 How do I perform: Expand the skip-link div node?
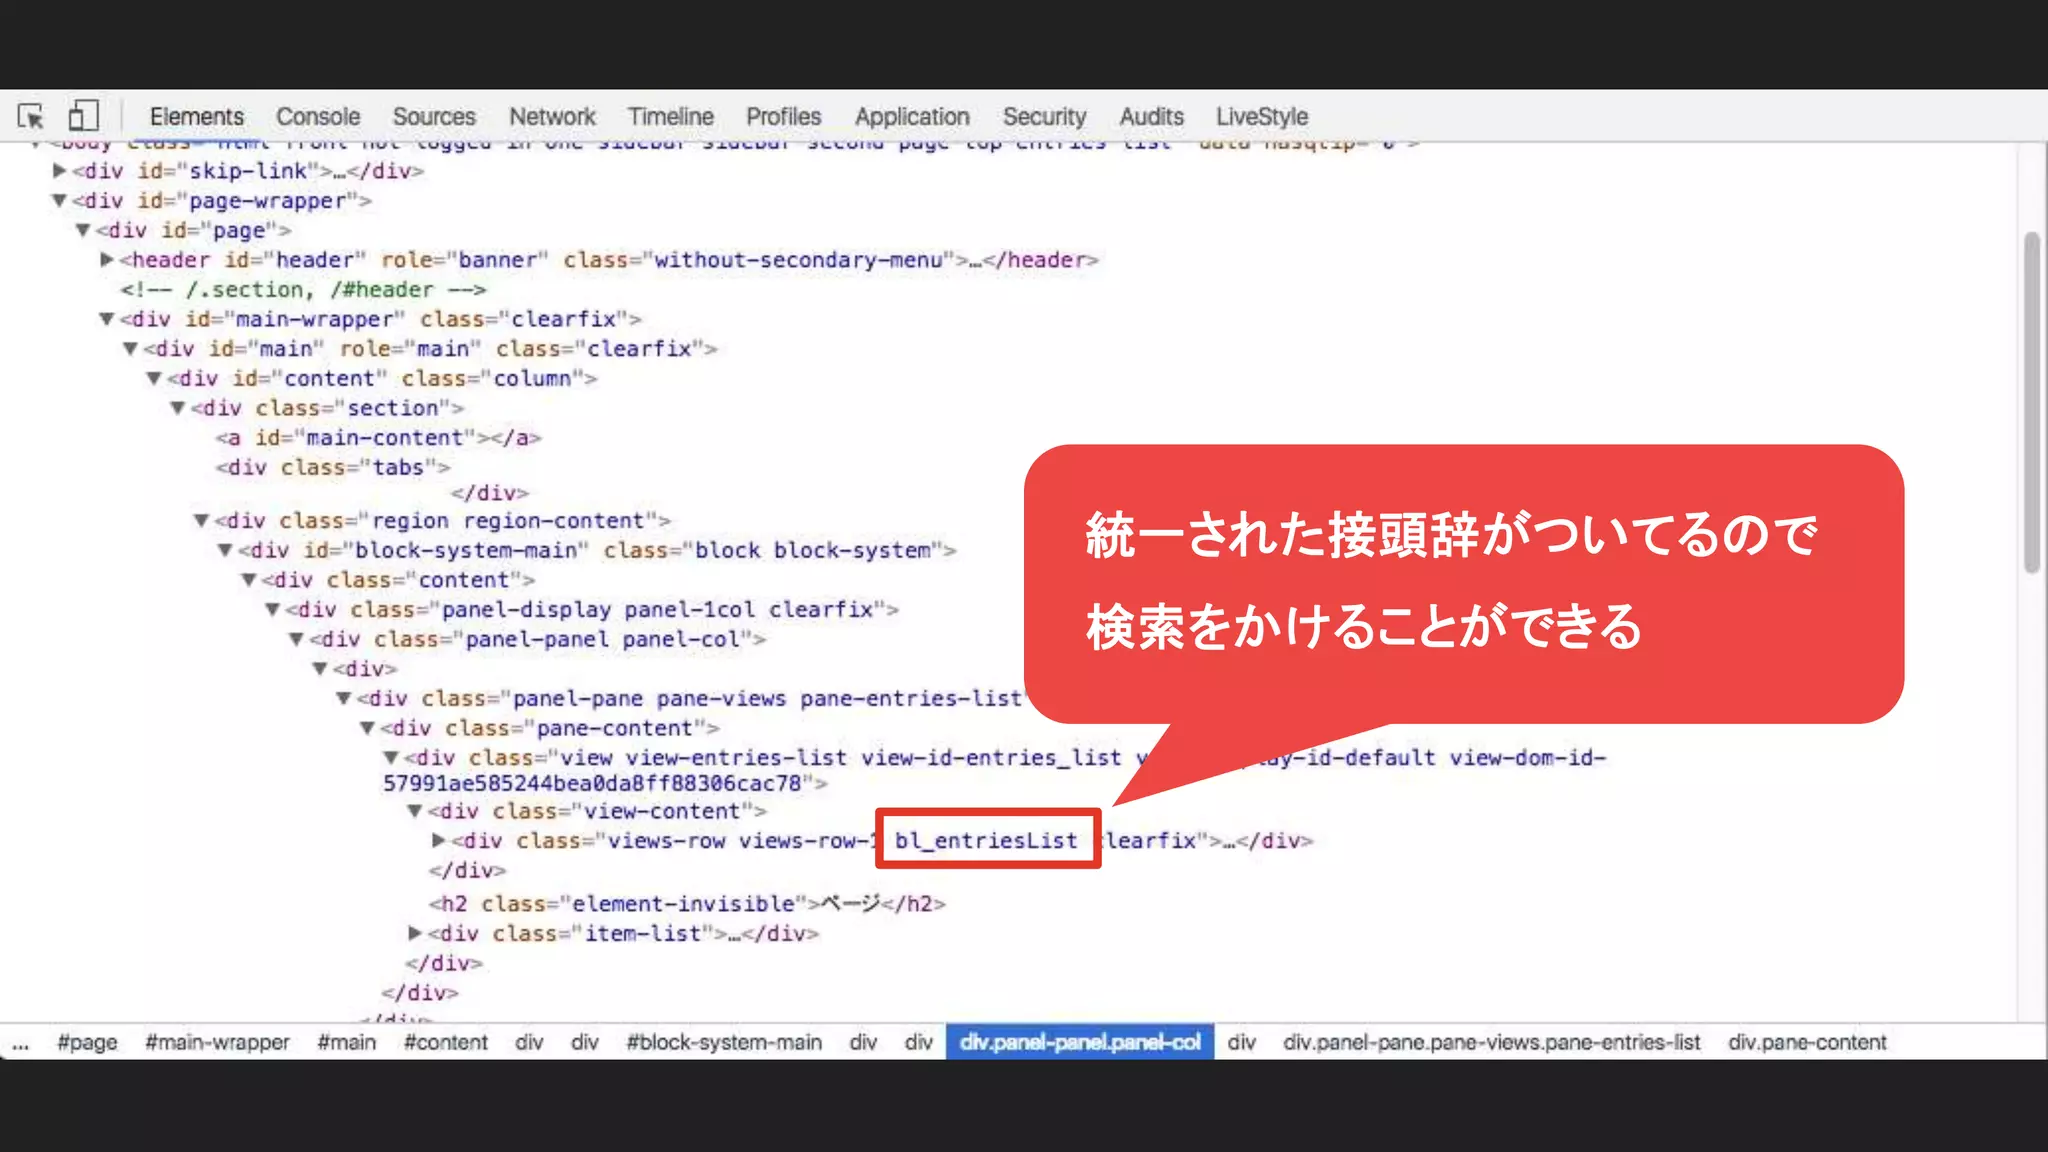(60, 171)
